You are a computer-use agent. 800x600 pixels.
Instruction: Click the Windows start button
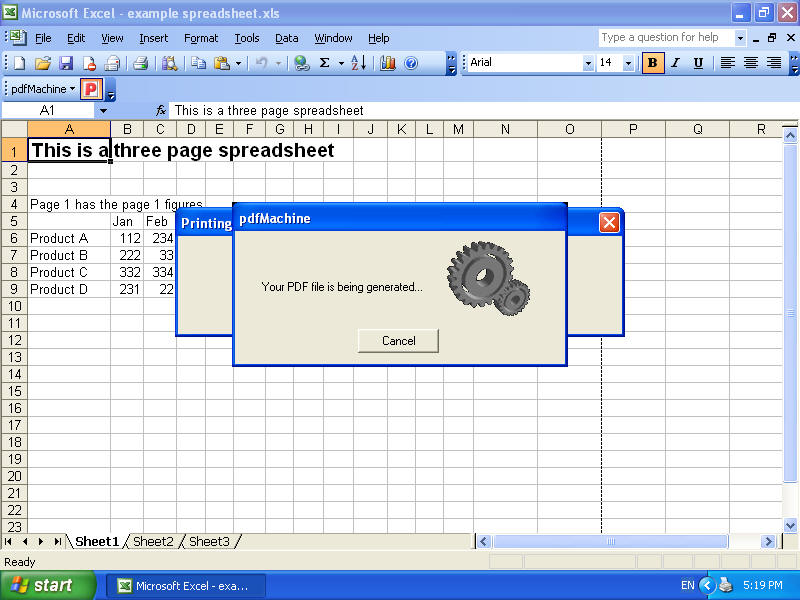tap(48, 585)
